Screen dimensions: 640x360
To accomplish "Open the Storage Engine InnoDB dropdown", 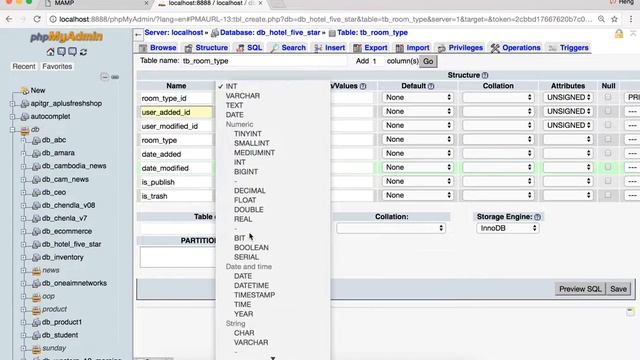I will [508, 228].
